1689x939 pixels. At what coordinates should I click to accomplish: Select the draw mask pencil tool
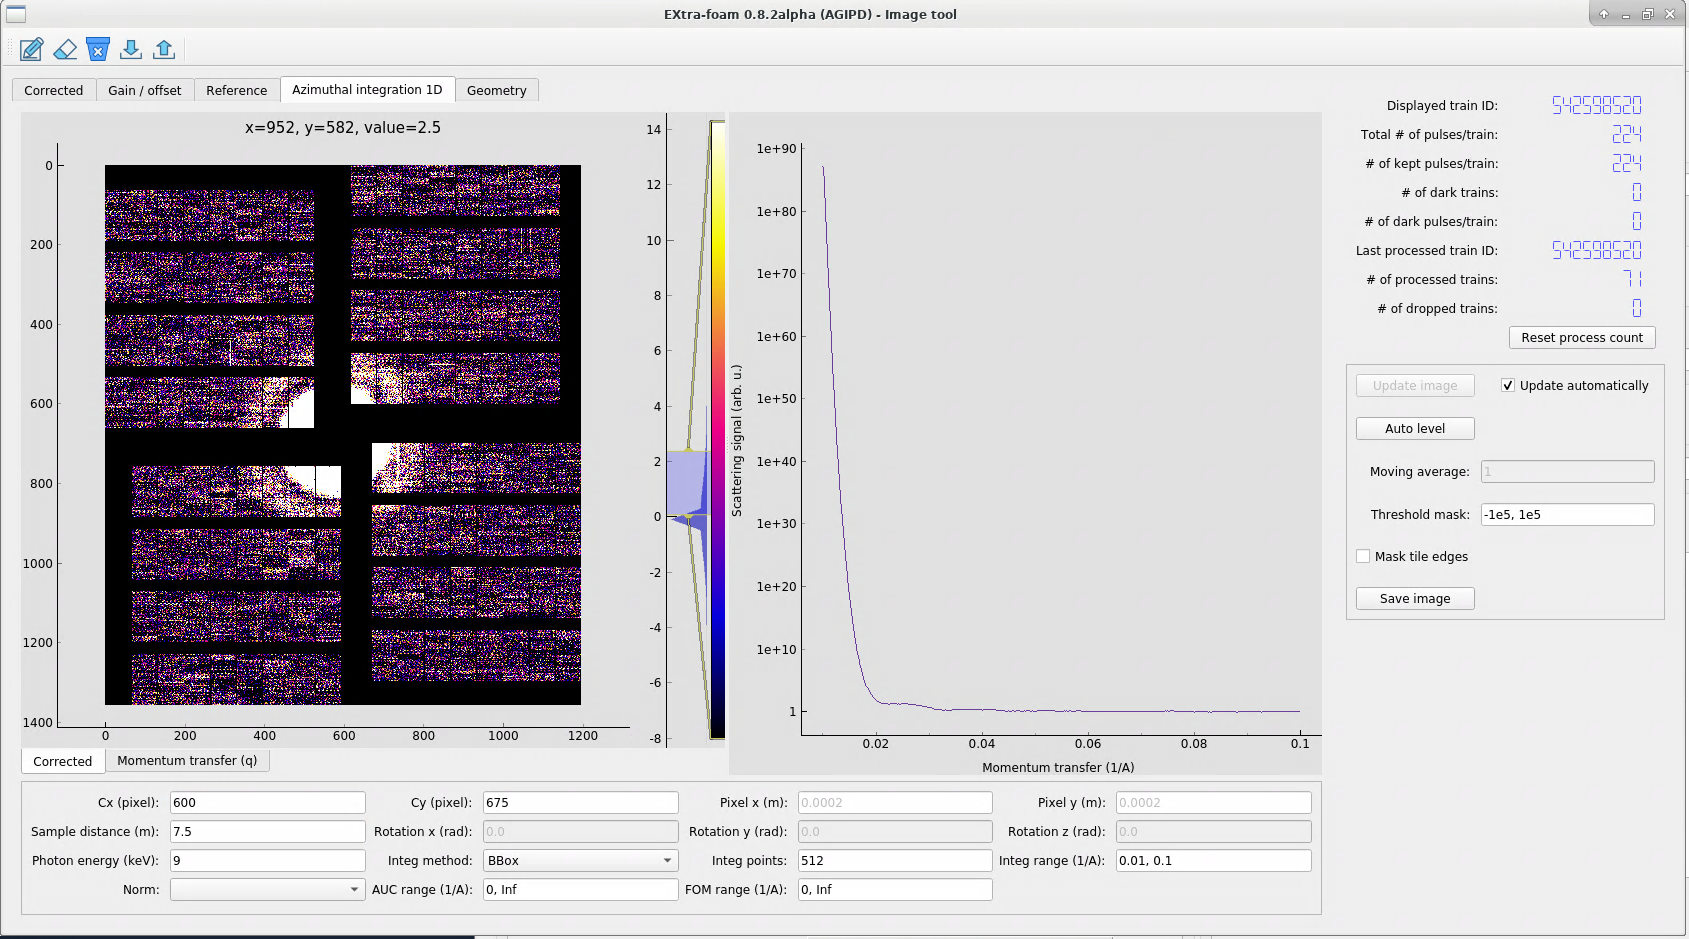pos(31,49)
